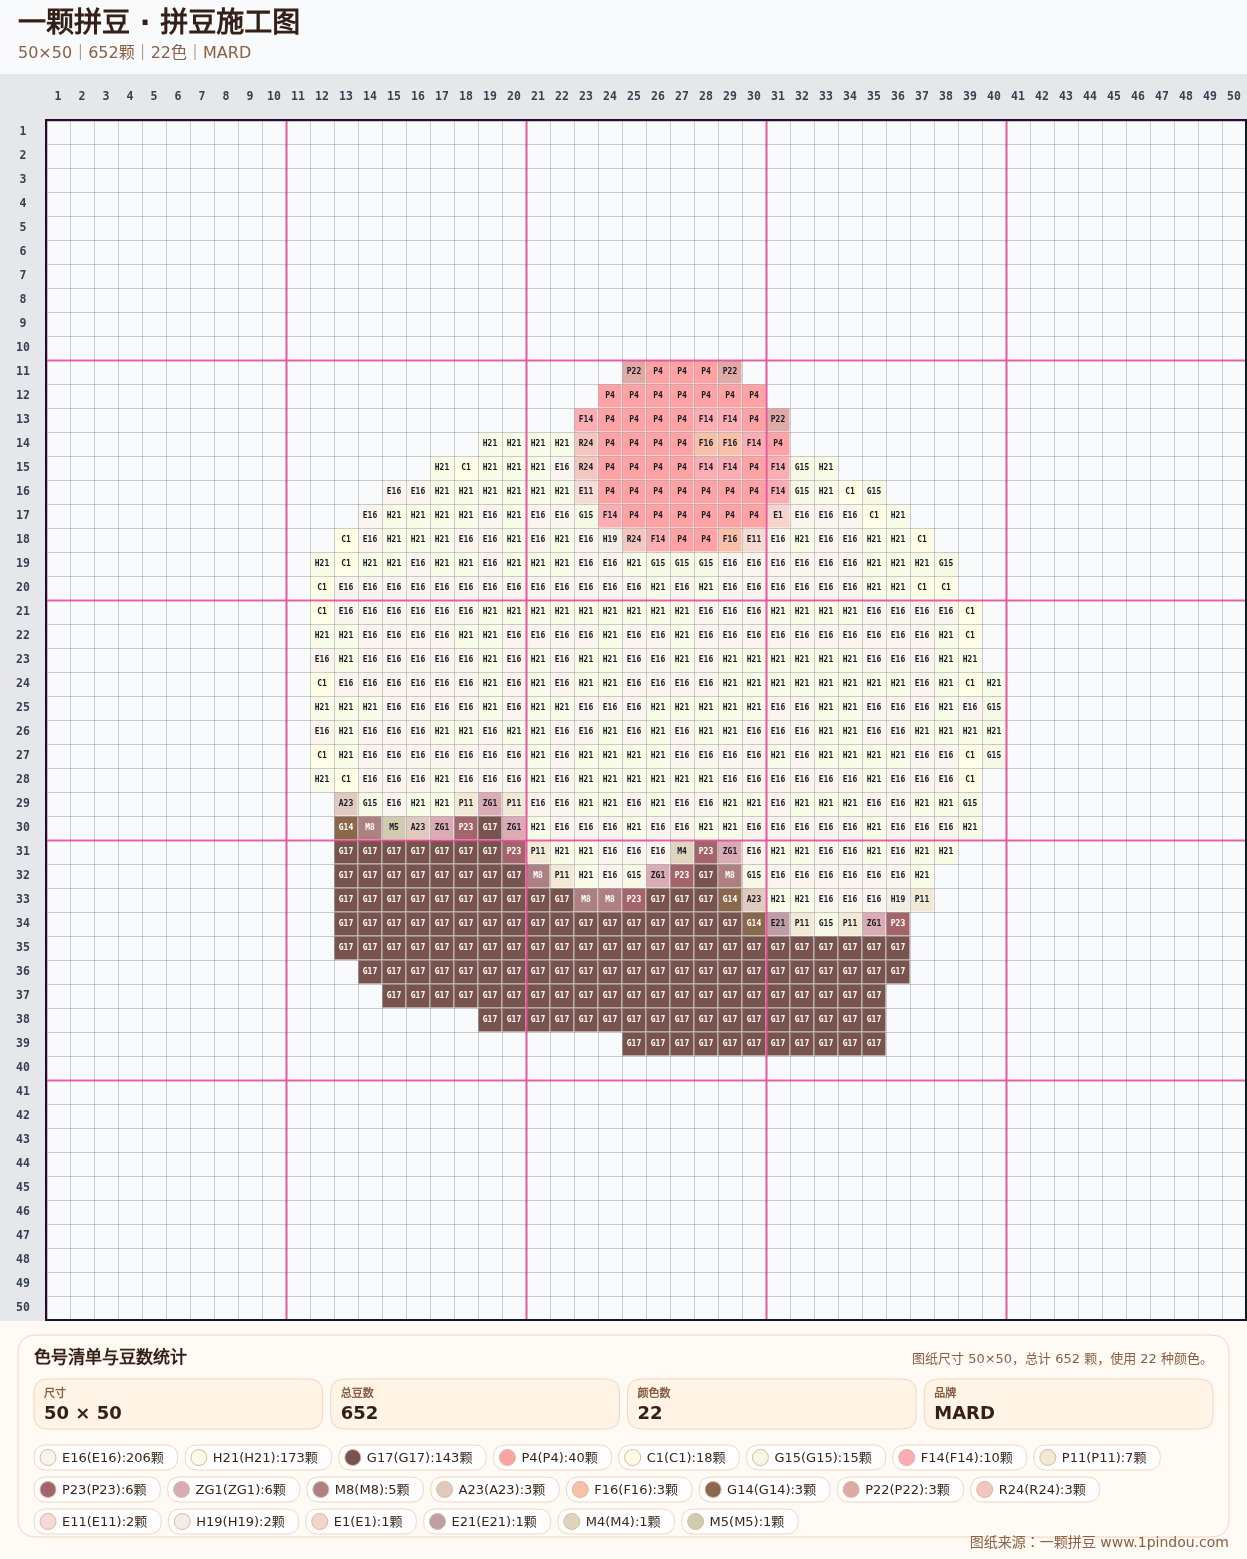Click the M5 bead cell in row 30

click(394, 827)
